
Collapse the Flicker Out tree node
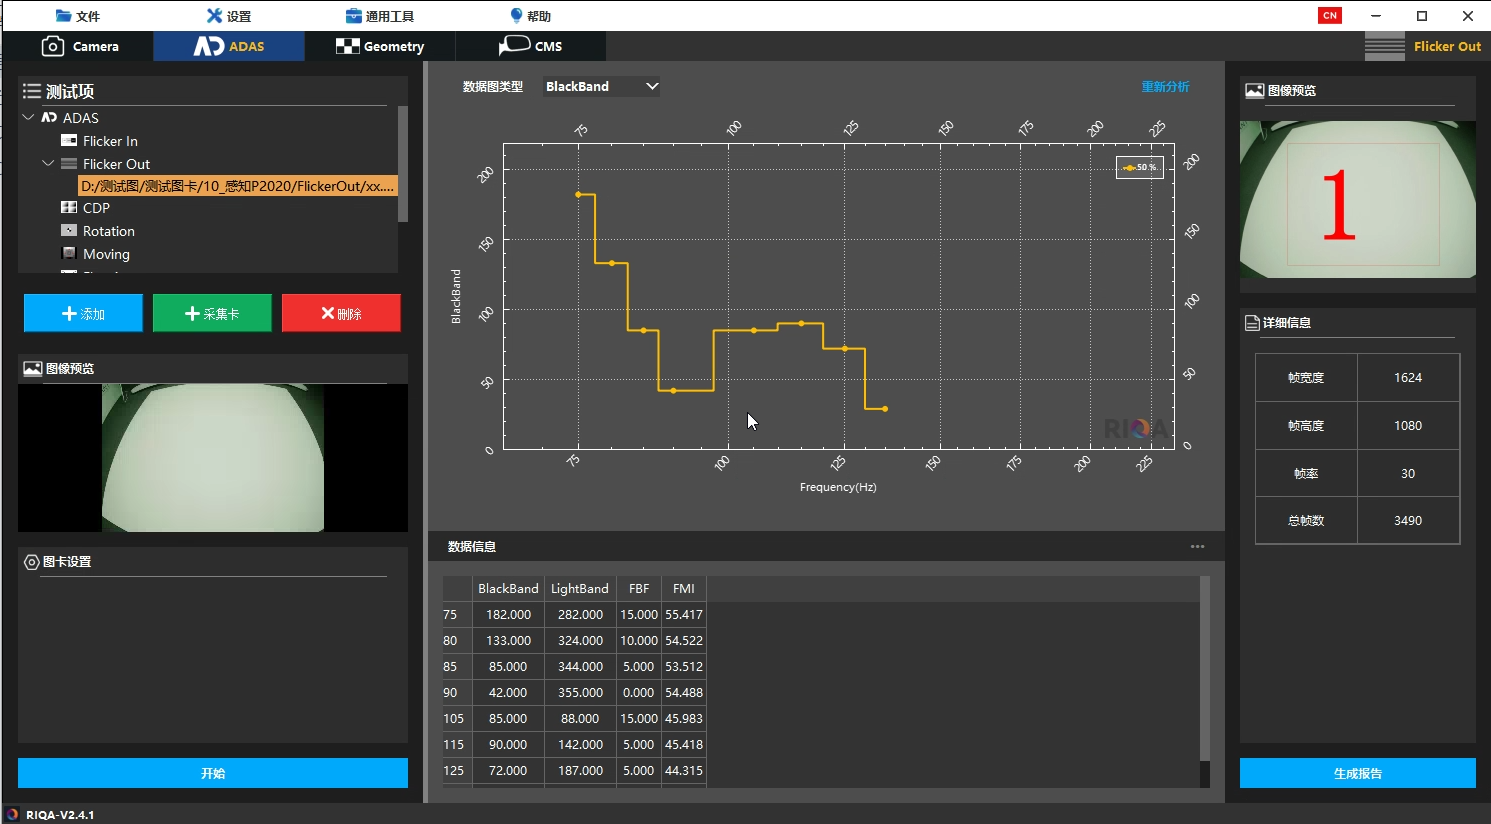tap(48, 163)
